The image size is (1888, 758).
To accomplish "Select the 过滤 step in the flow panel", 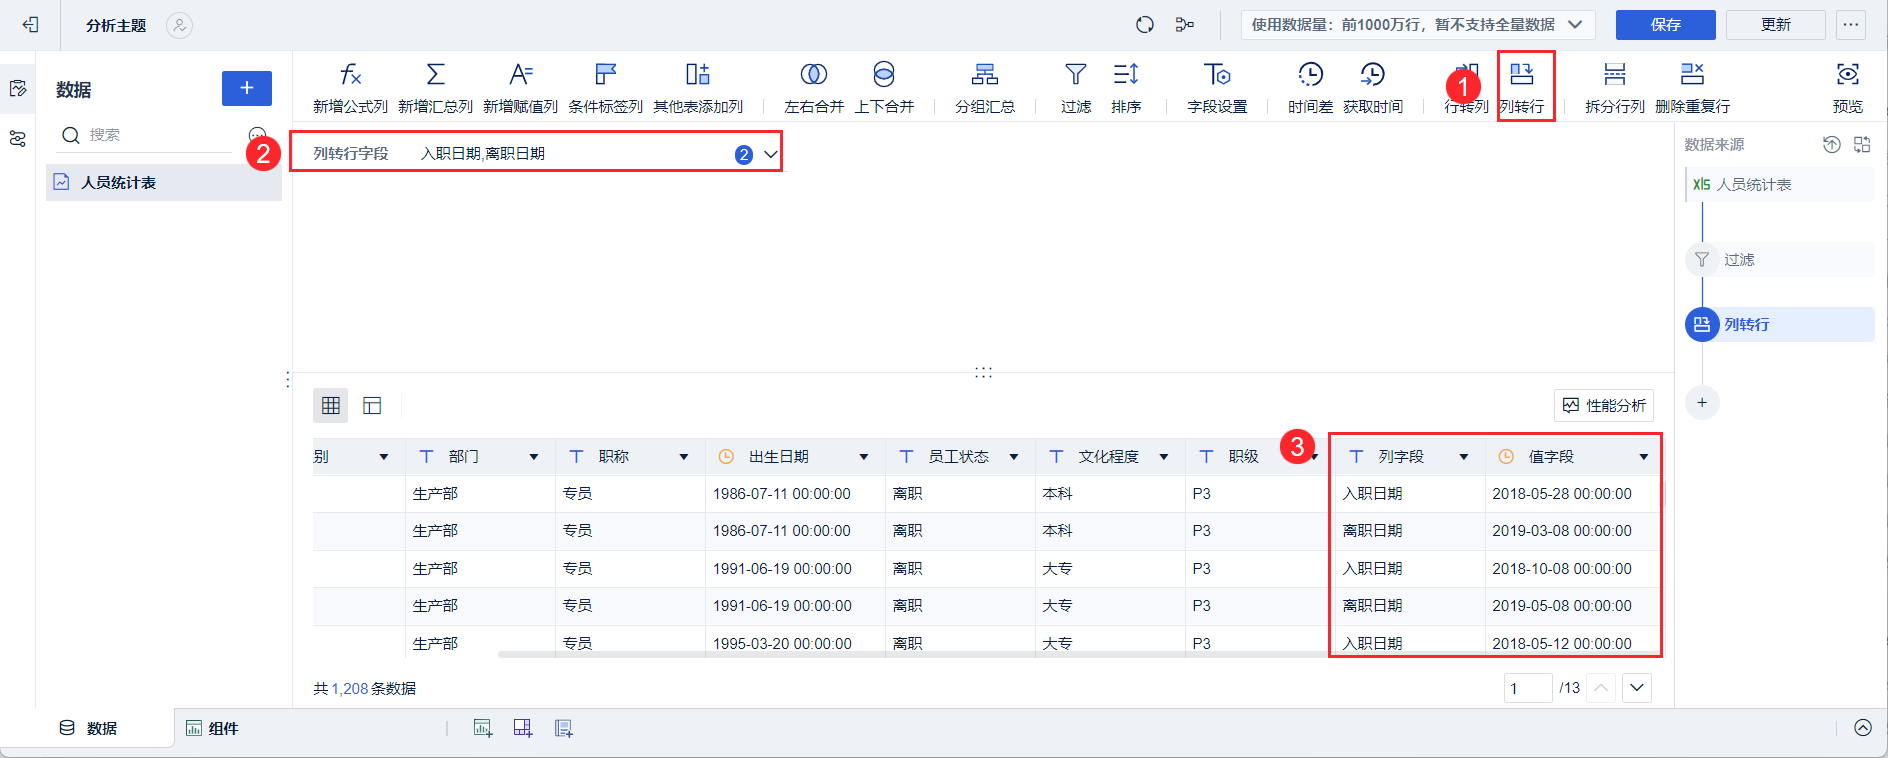I will pos(1780,260).
